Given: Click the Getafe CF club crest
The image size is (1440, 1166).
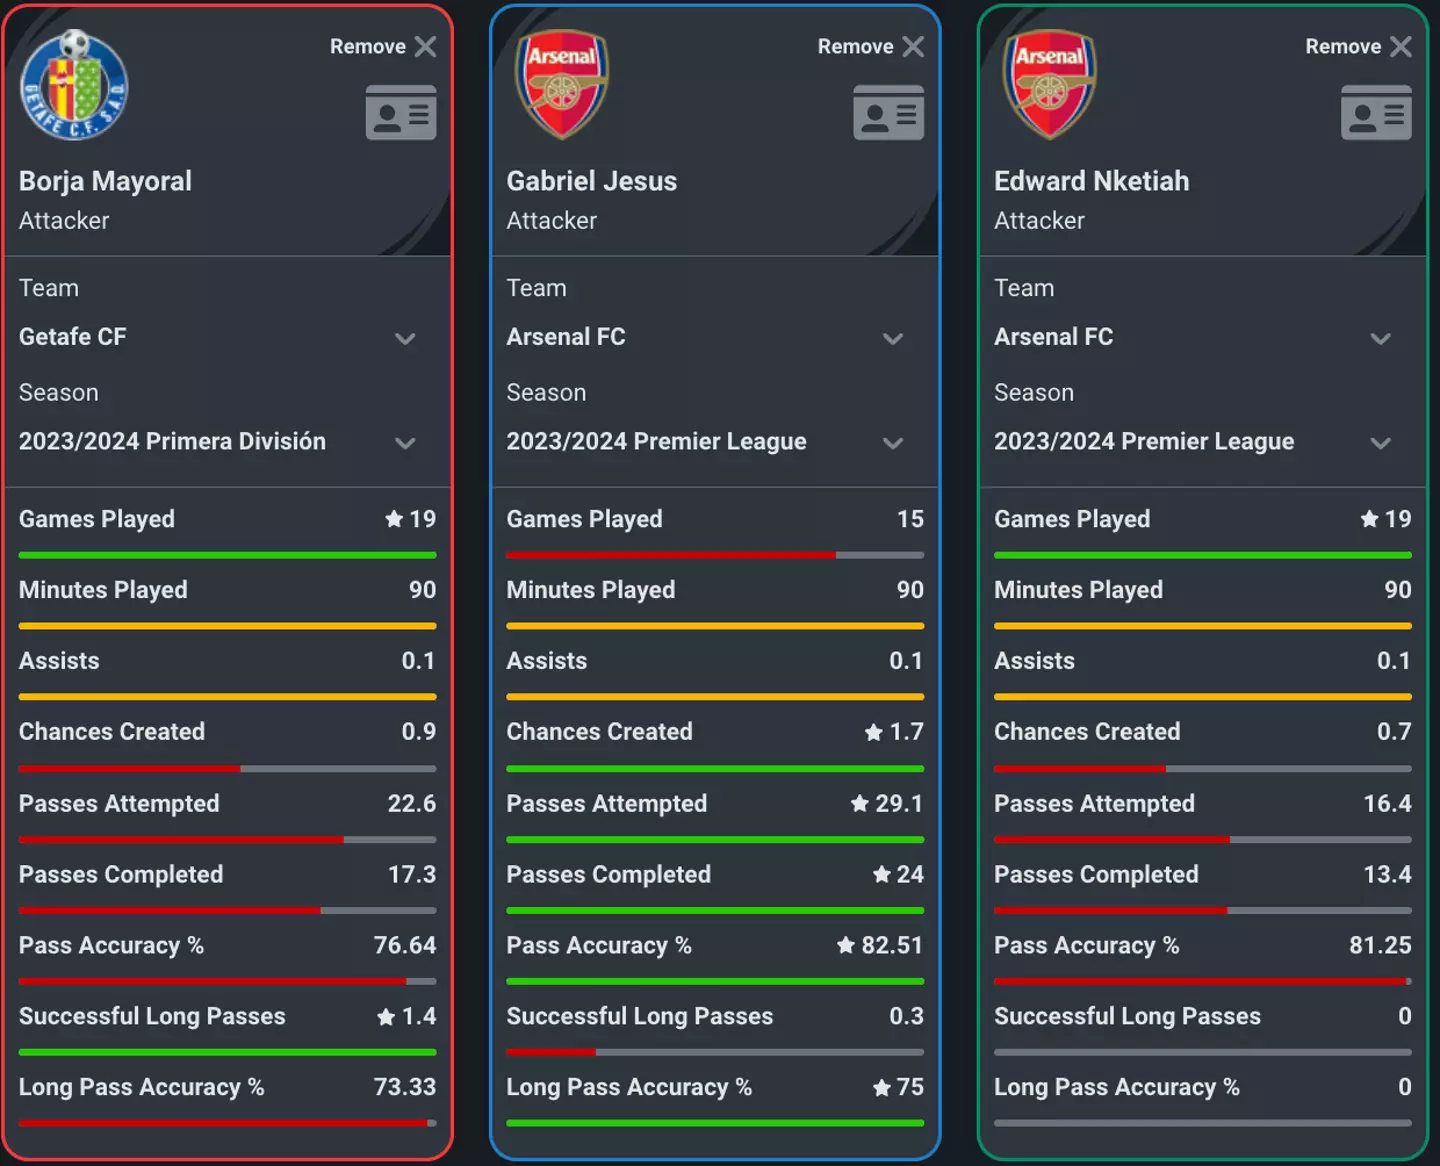Looking at the screenshot, I should point(74,86).
